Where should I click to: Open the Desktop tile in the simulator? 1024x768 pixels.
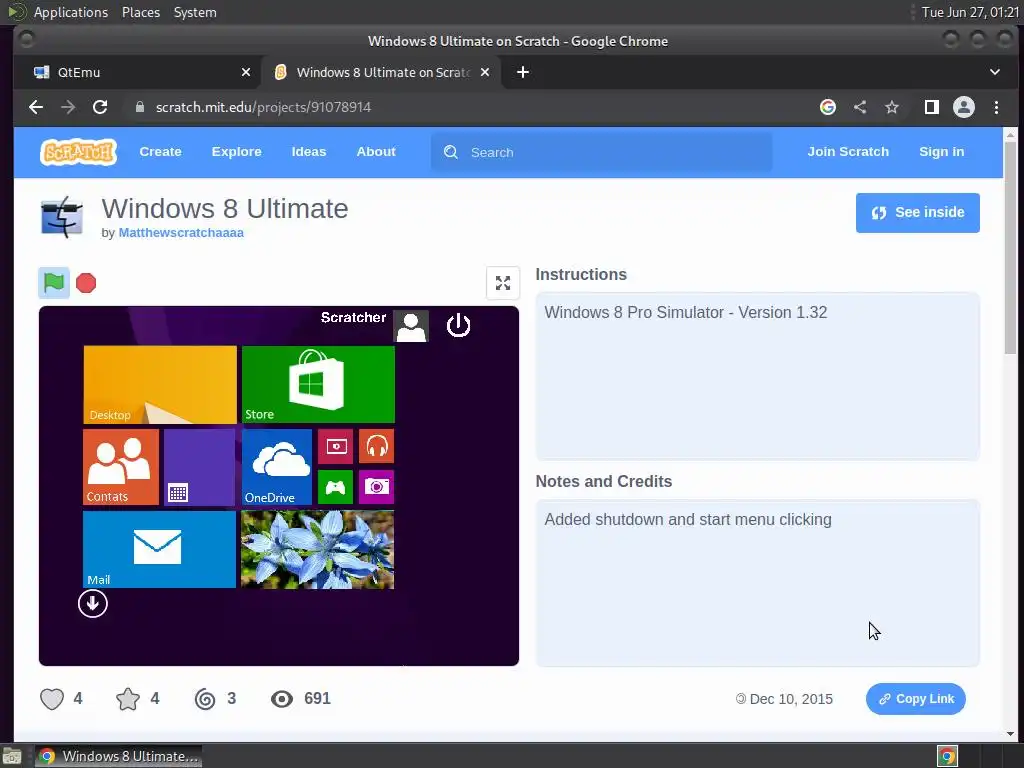coord(160,385)
